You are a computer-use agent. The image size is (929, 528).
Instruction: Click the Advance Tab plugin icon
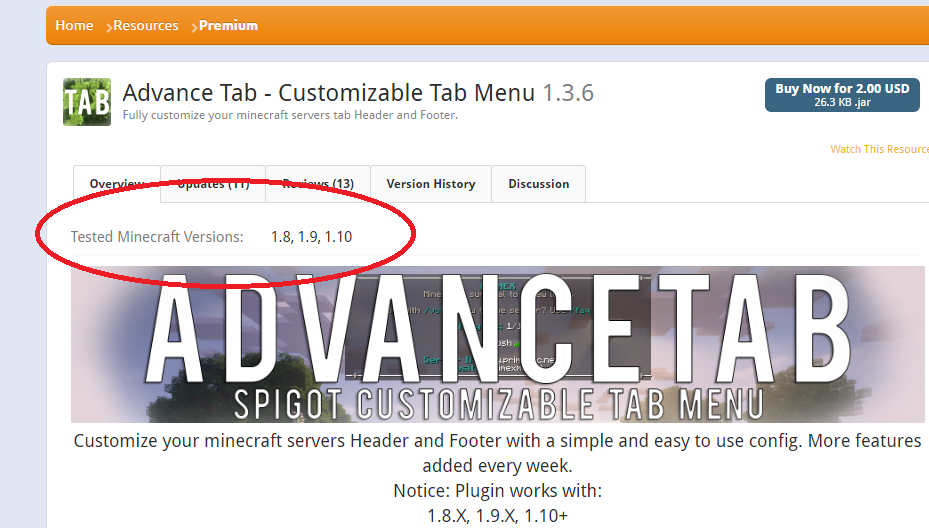pos(87,102)
